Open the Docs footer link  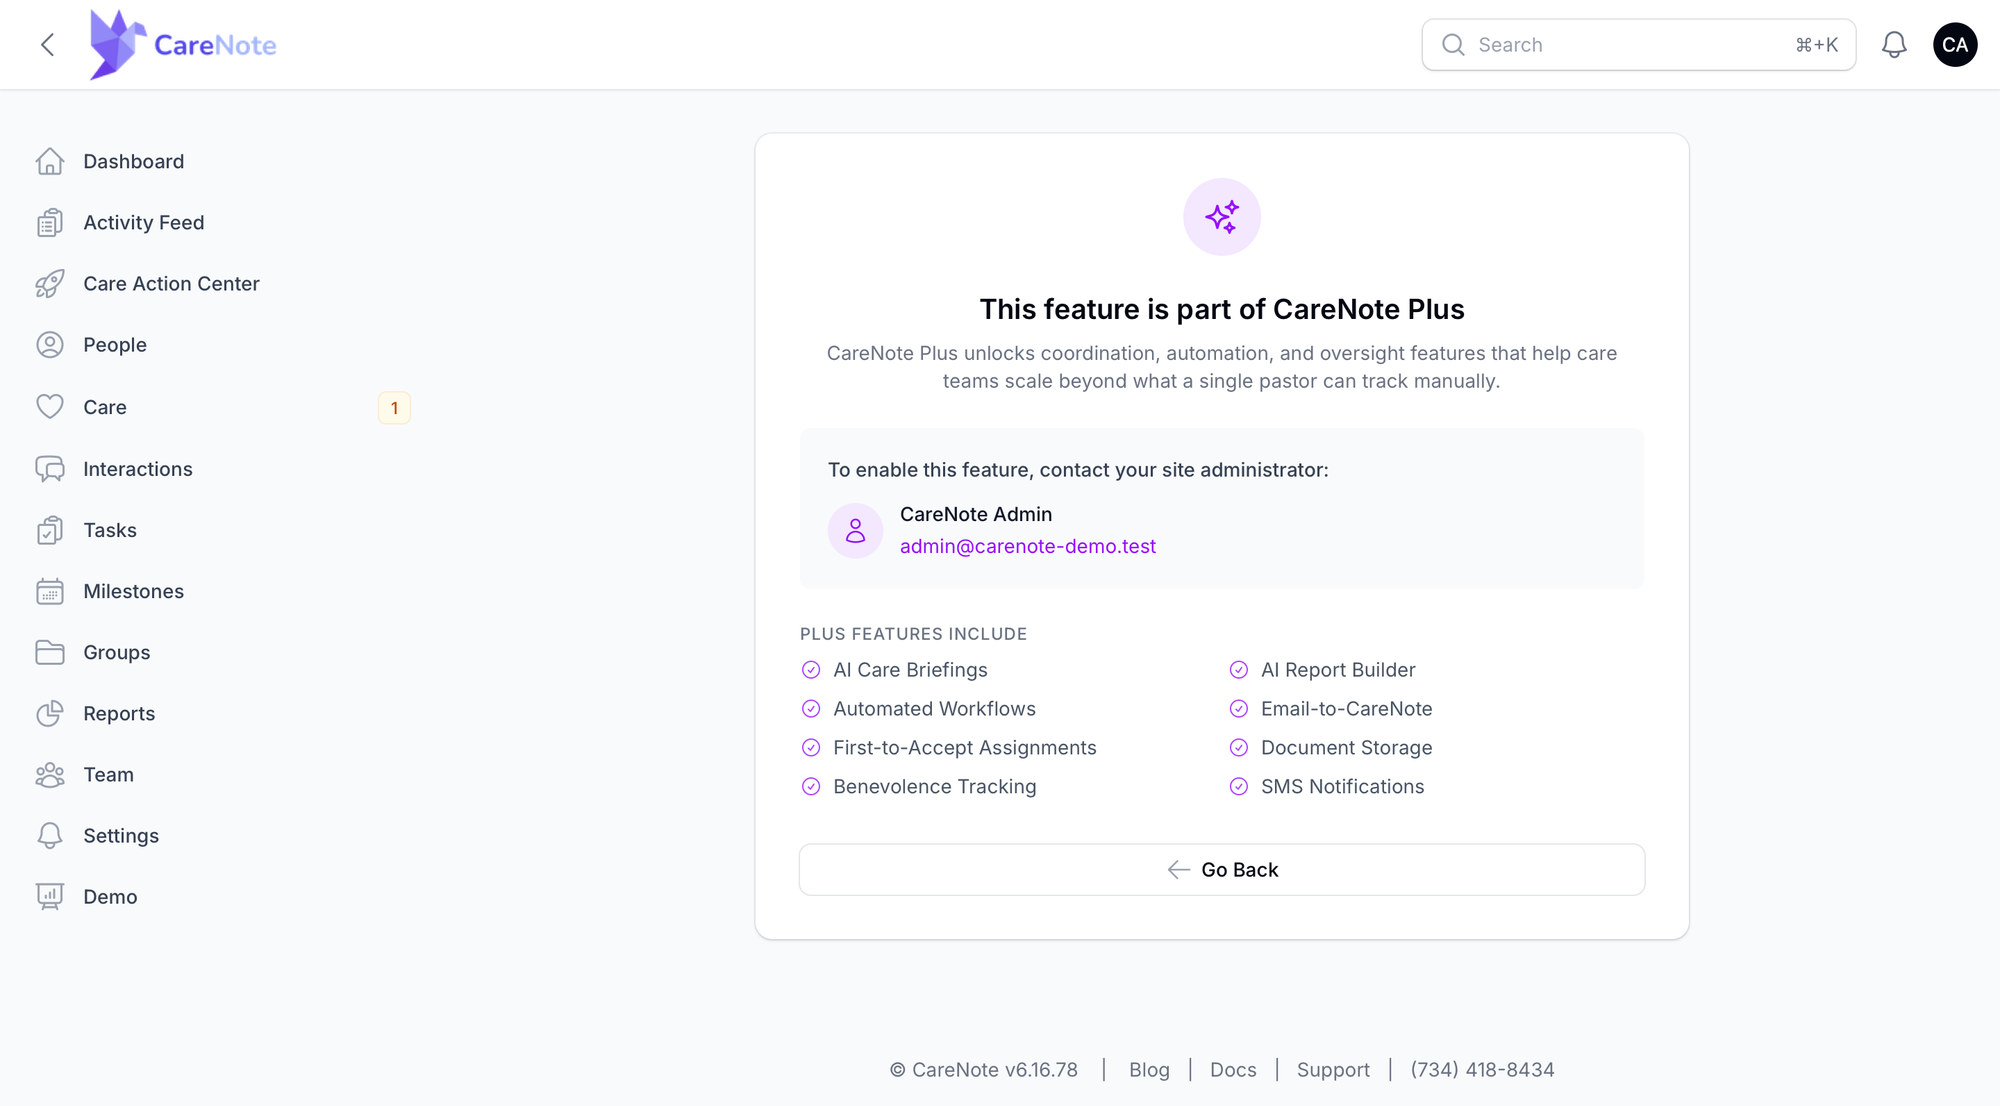point(1233,1070)
